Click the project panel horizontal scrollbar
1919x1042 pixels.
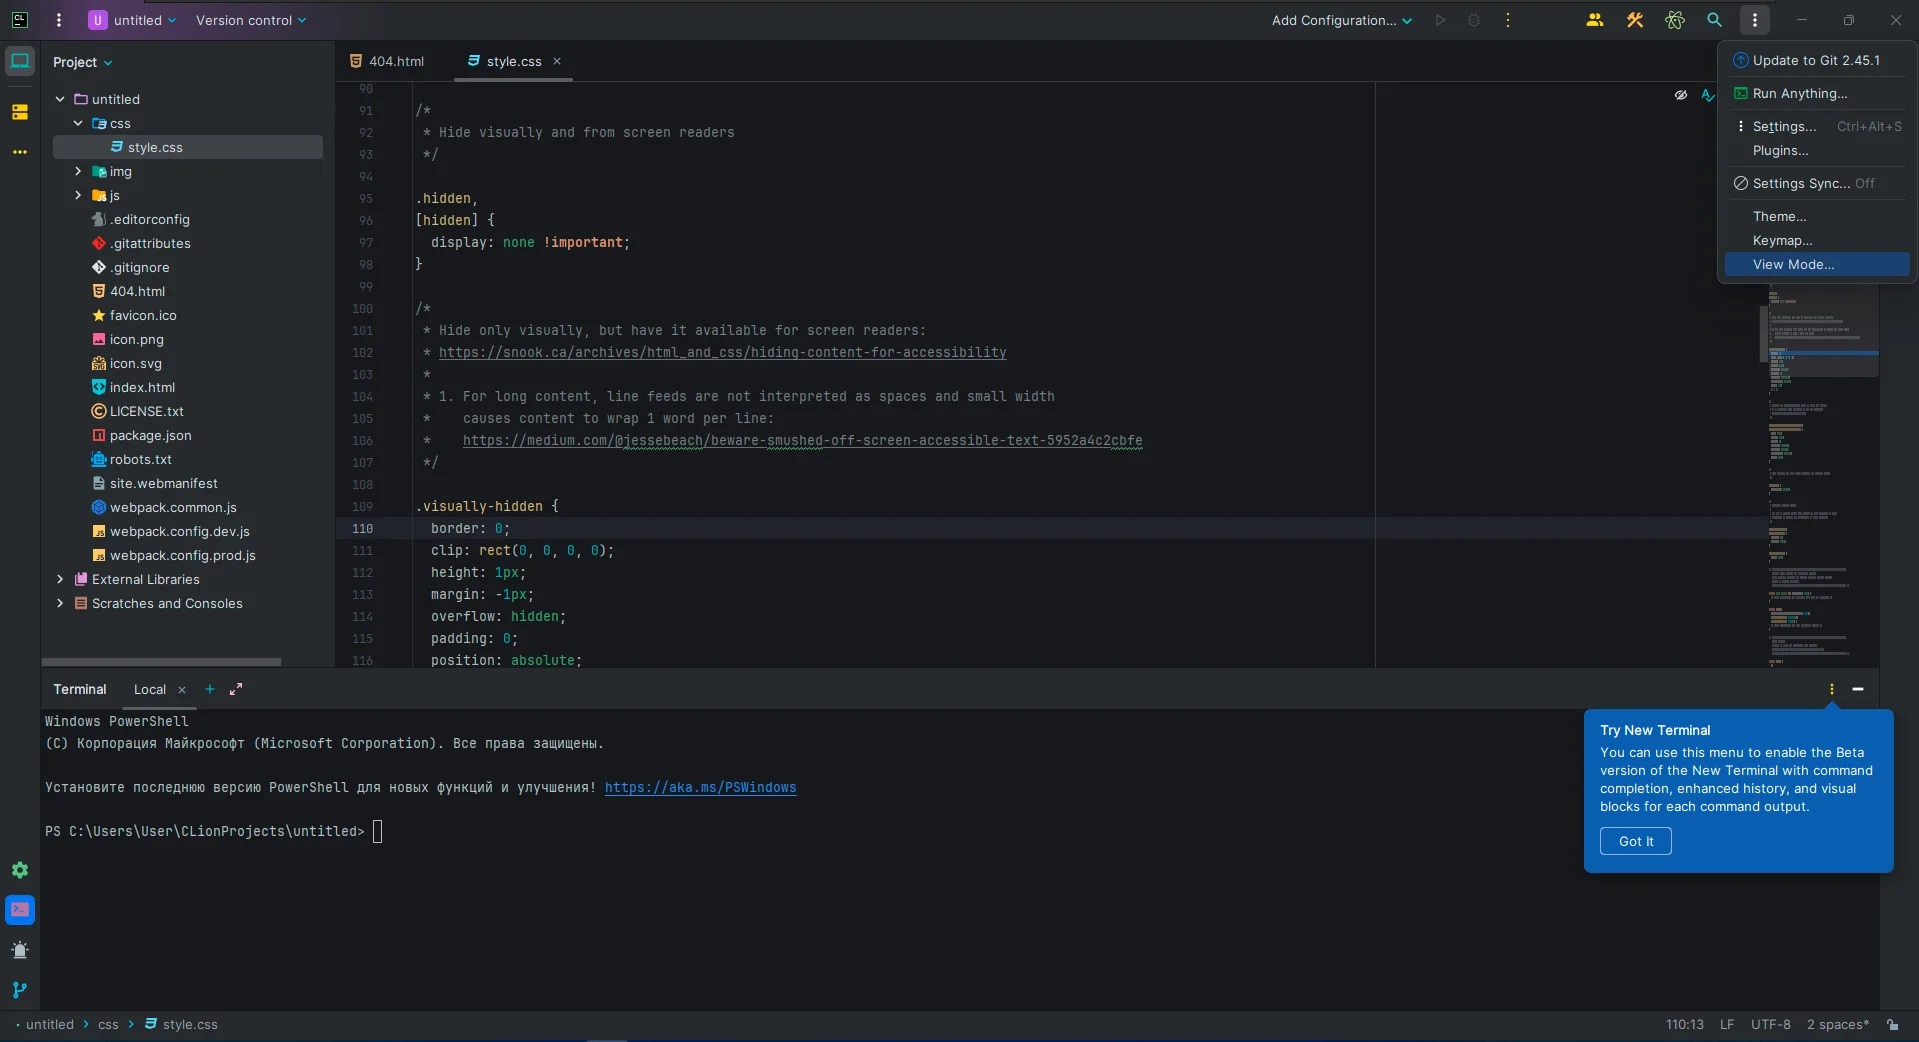pos(161,662)
